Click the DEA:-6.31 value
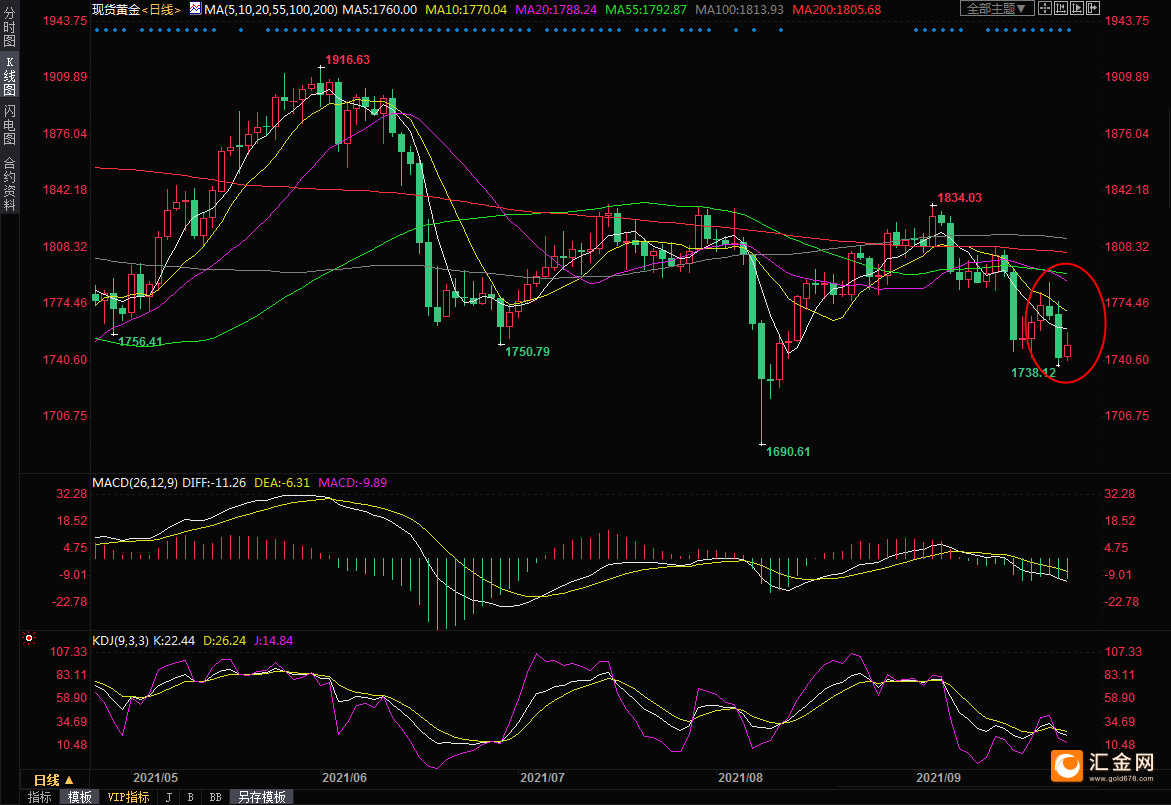The image size is (1171, 805). 282,482
